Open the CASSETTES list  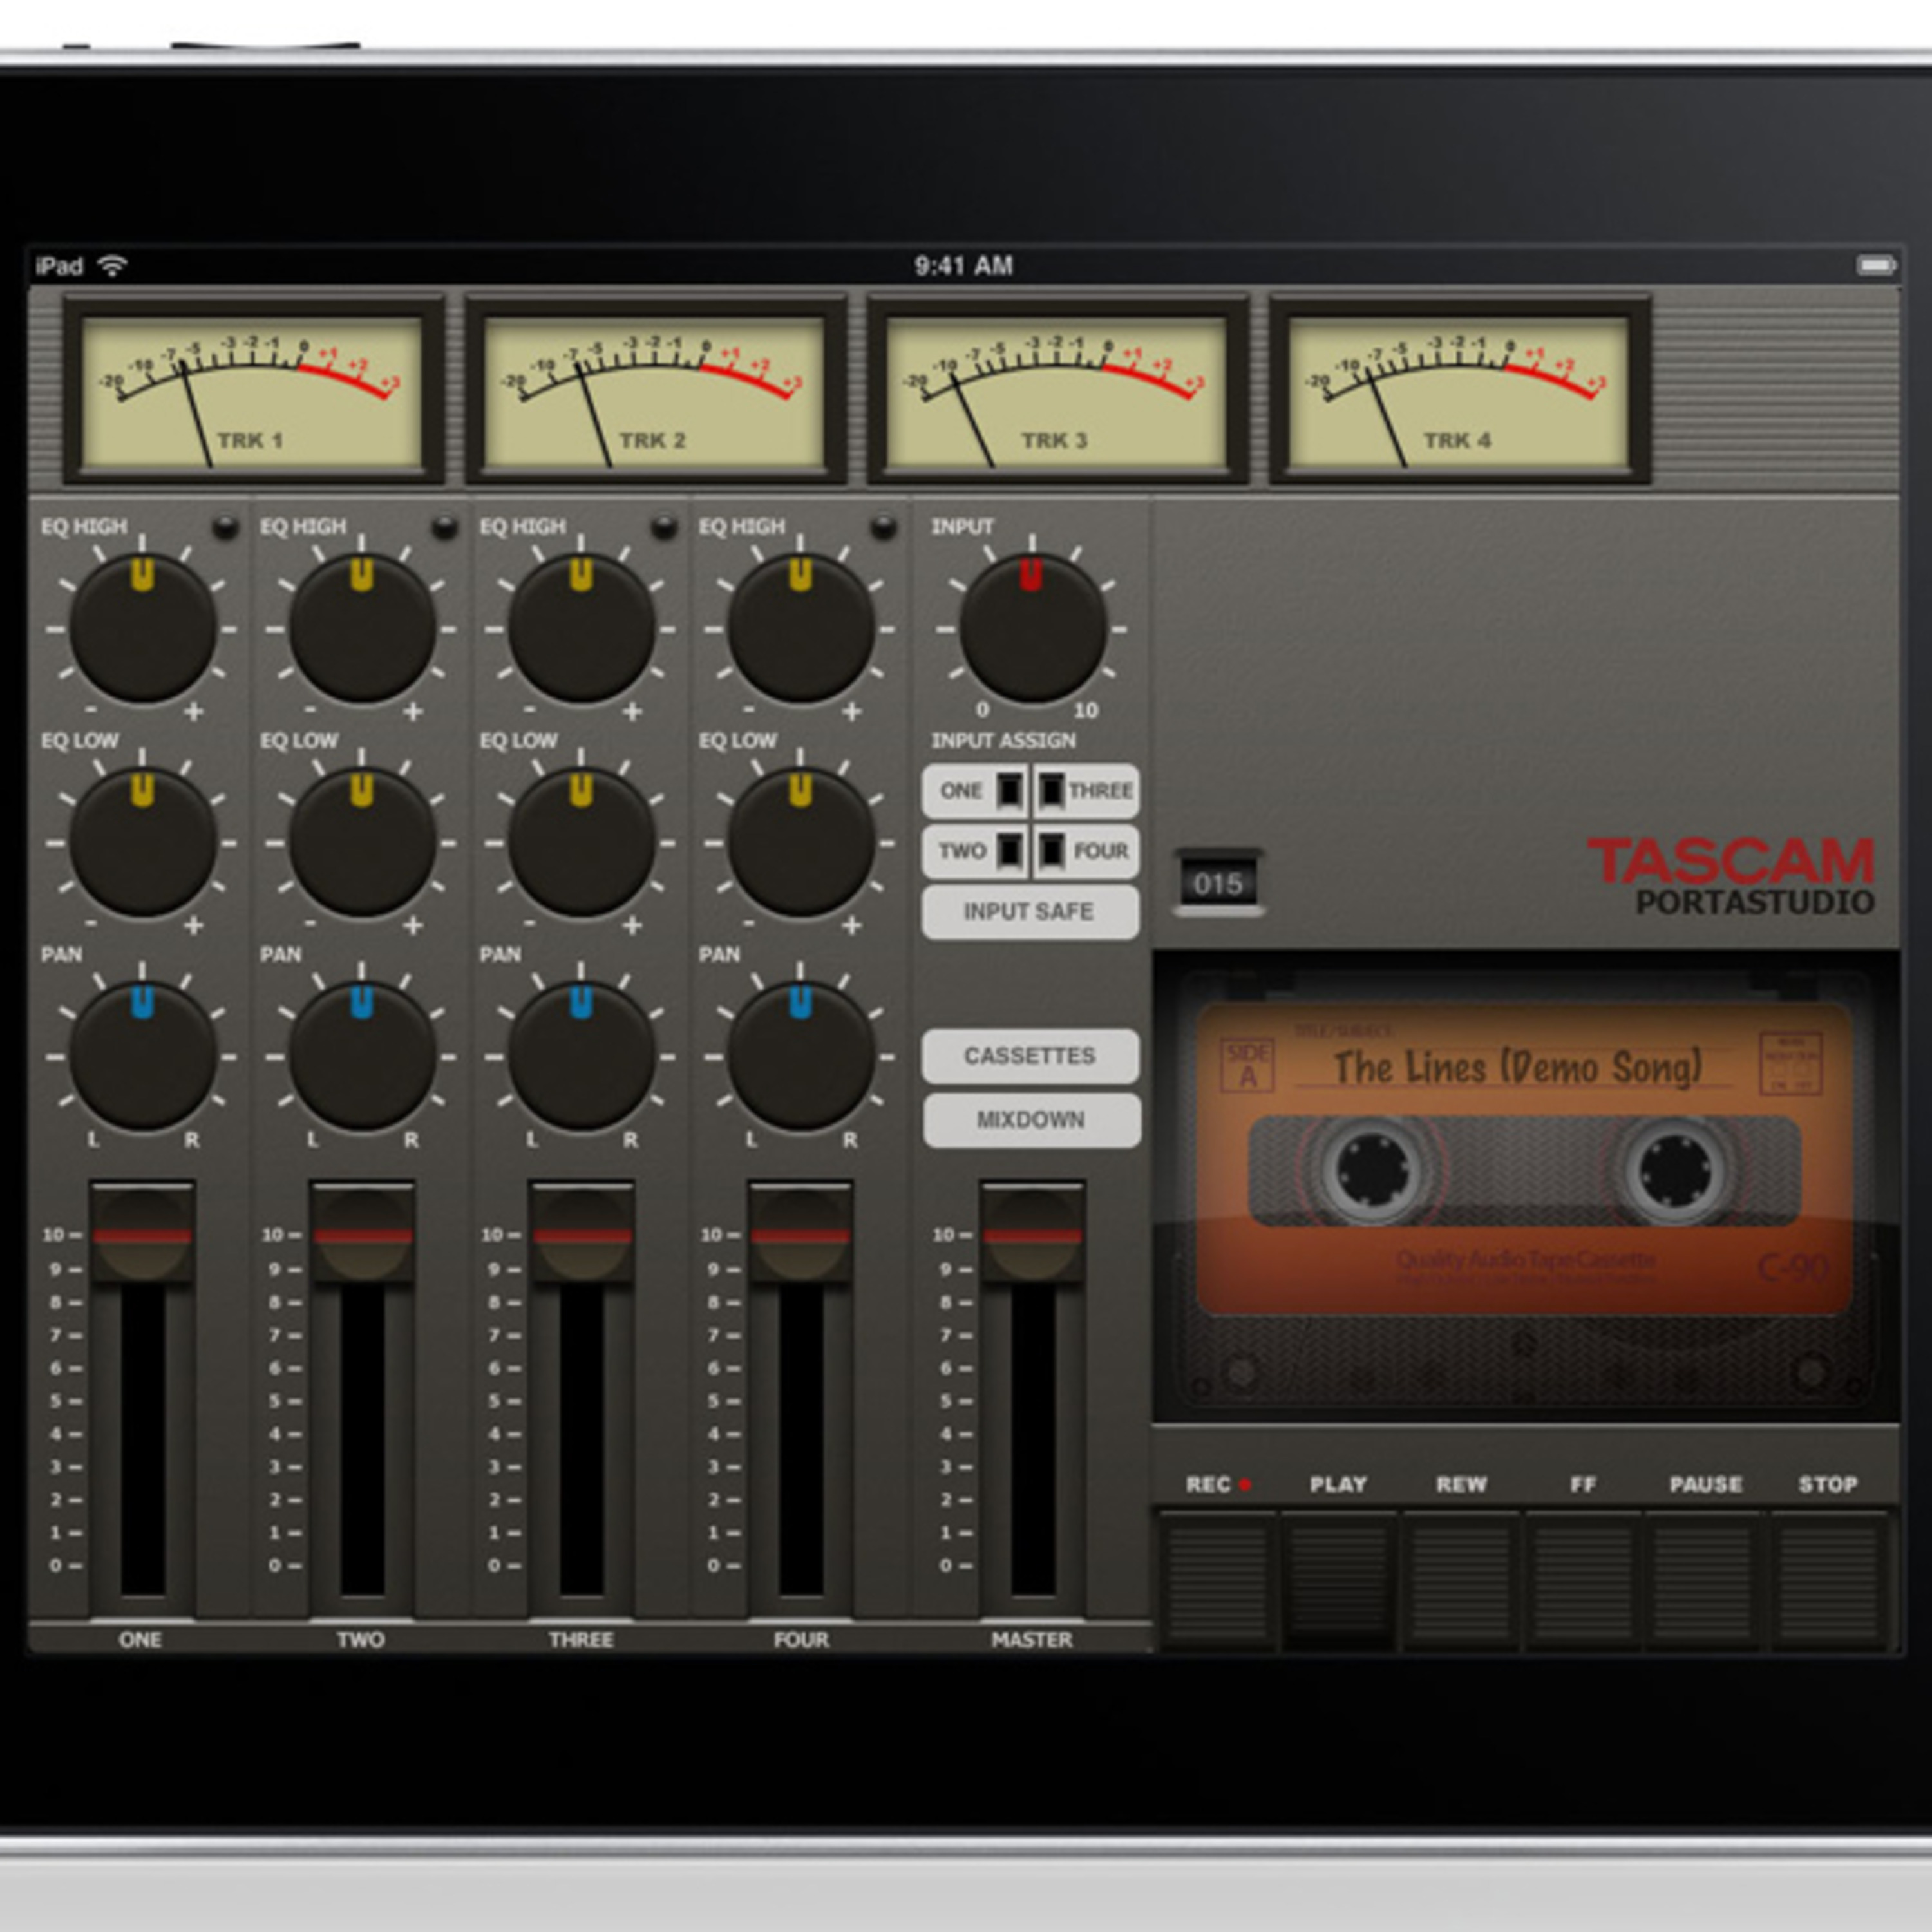[x=1030, y=1056]
